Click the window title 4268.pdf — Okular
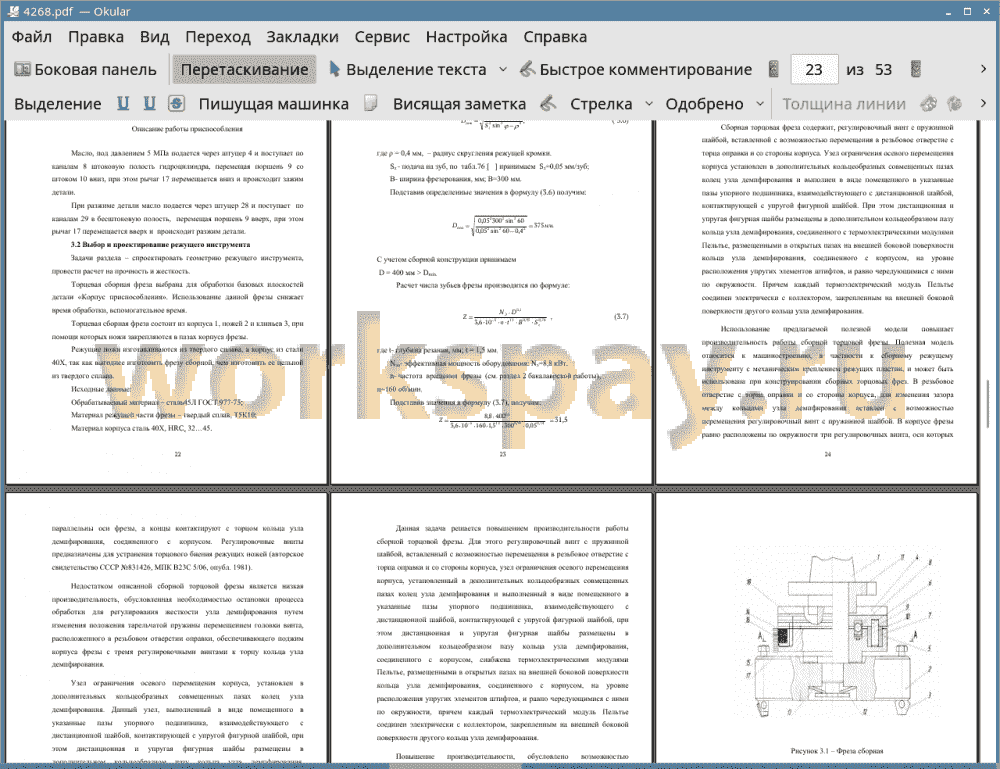Viewport: 1000px width, 769px height. click(77, 11)
